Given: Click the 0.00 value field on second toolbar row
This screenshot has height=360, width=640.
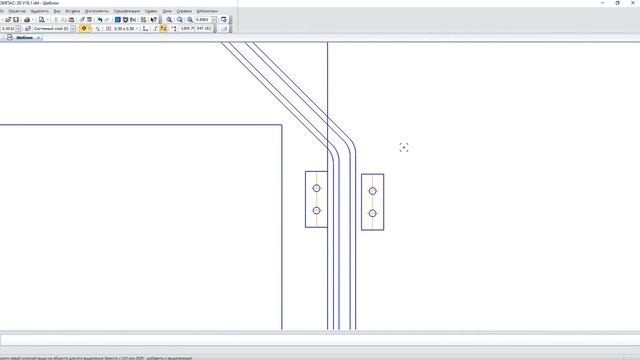Looking at the screenshot, I should (x=8, y=29).
